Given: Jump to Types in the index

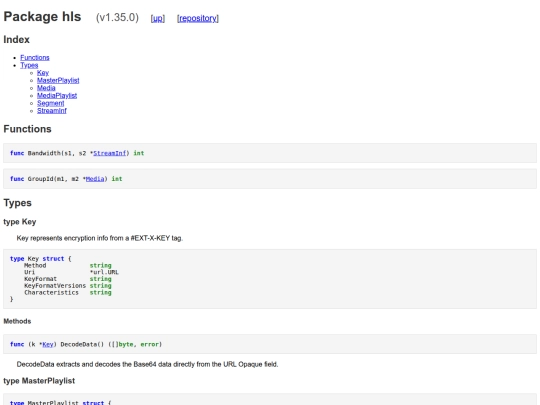Looking at the screenshot, I should pyautogui.click(x=29, y=65).
